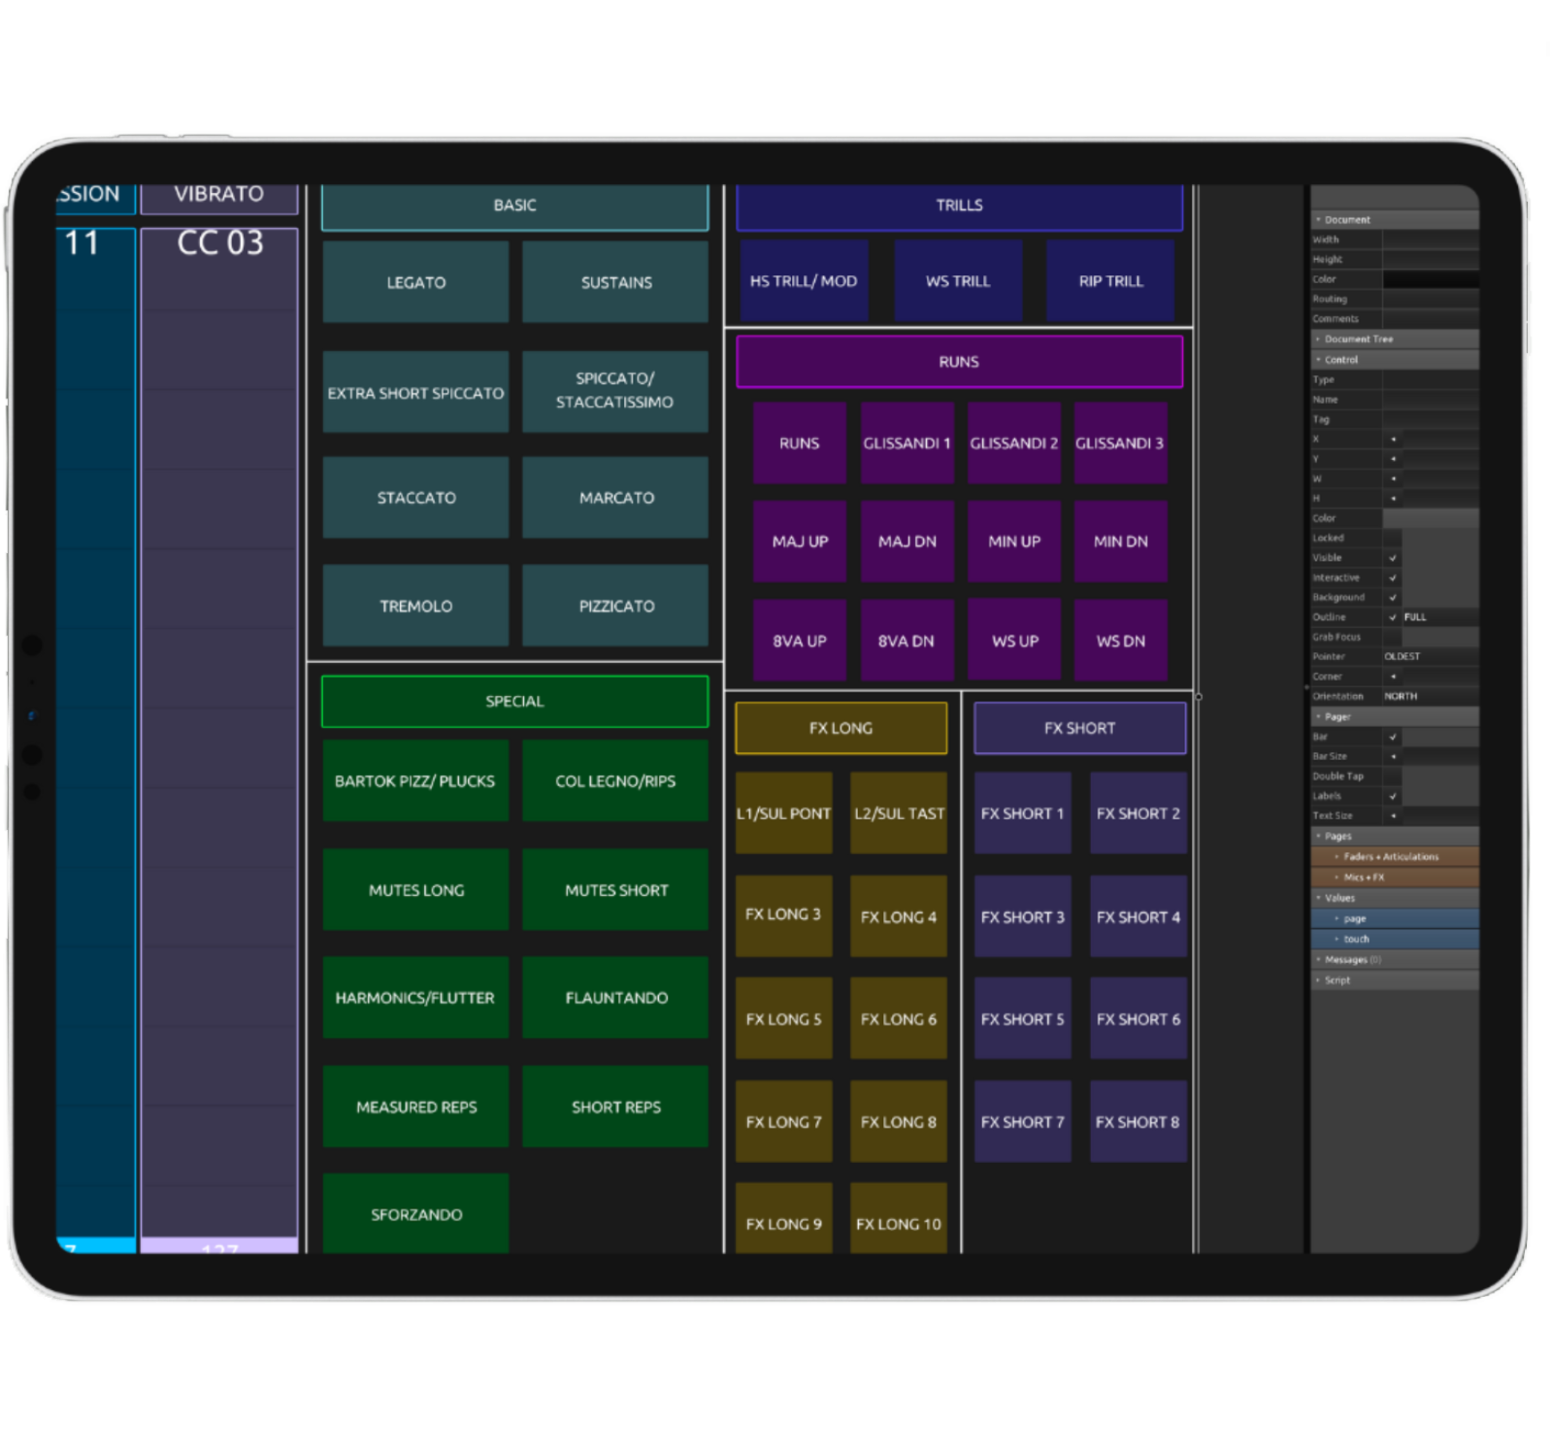1550x1440 pixels.
Task: Toggle the Locked checkbox
Action: (1392, 538)
